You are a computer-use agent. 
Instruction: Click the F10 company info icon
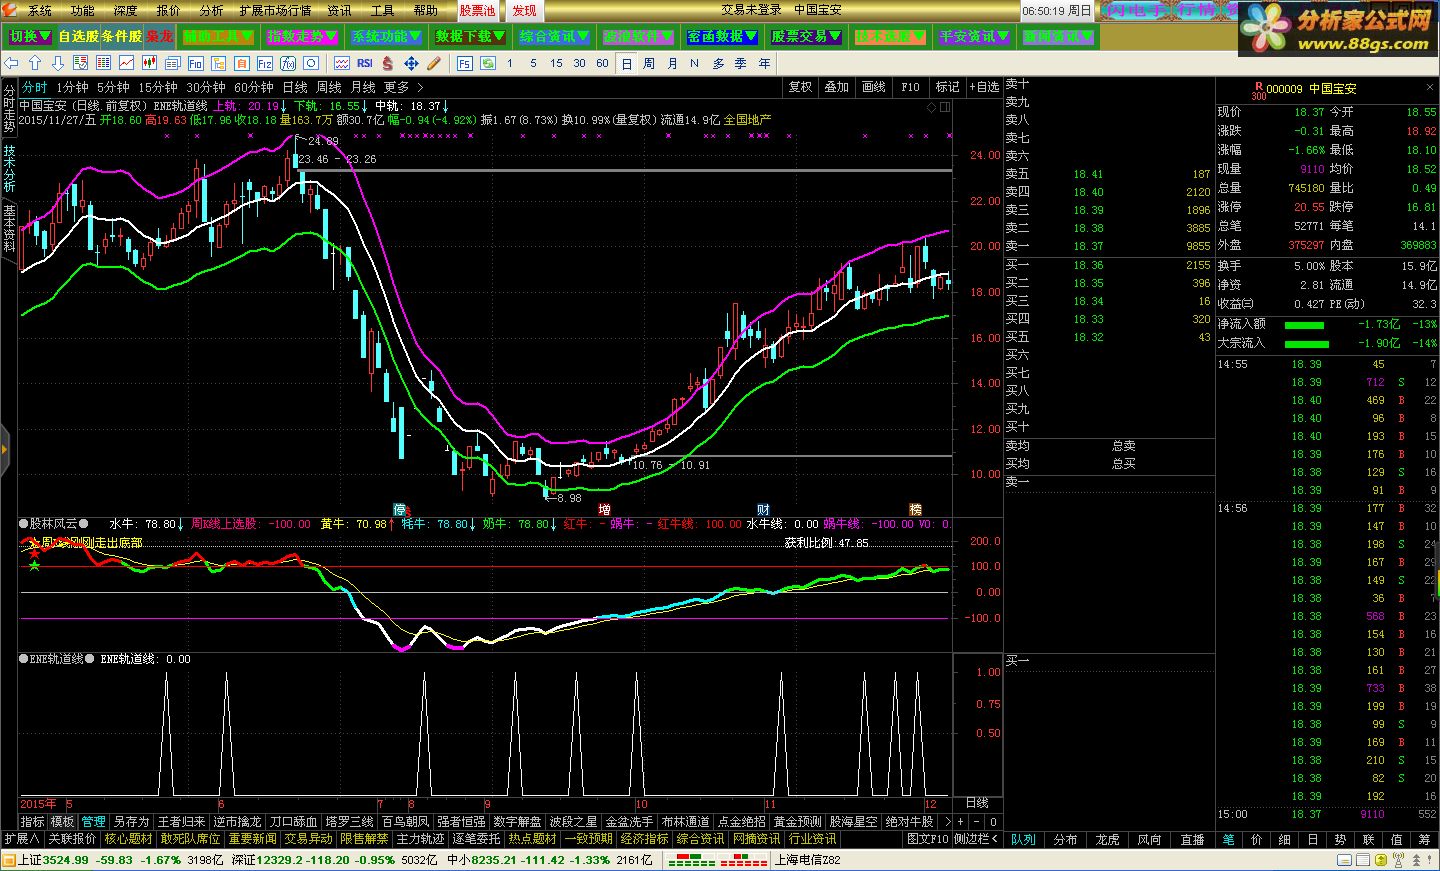(196, 63)
